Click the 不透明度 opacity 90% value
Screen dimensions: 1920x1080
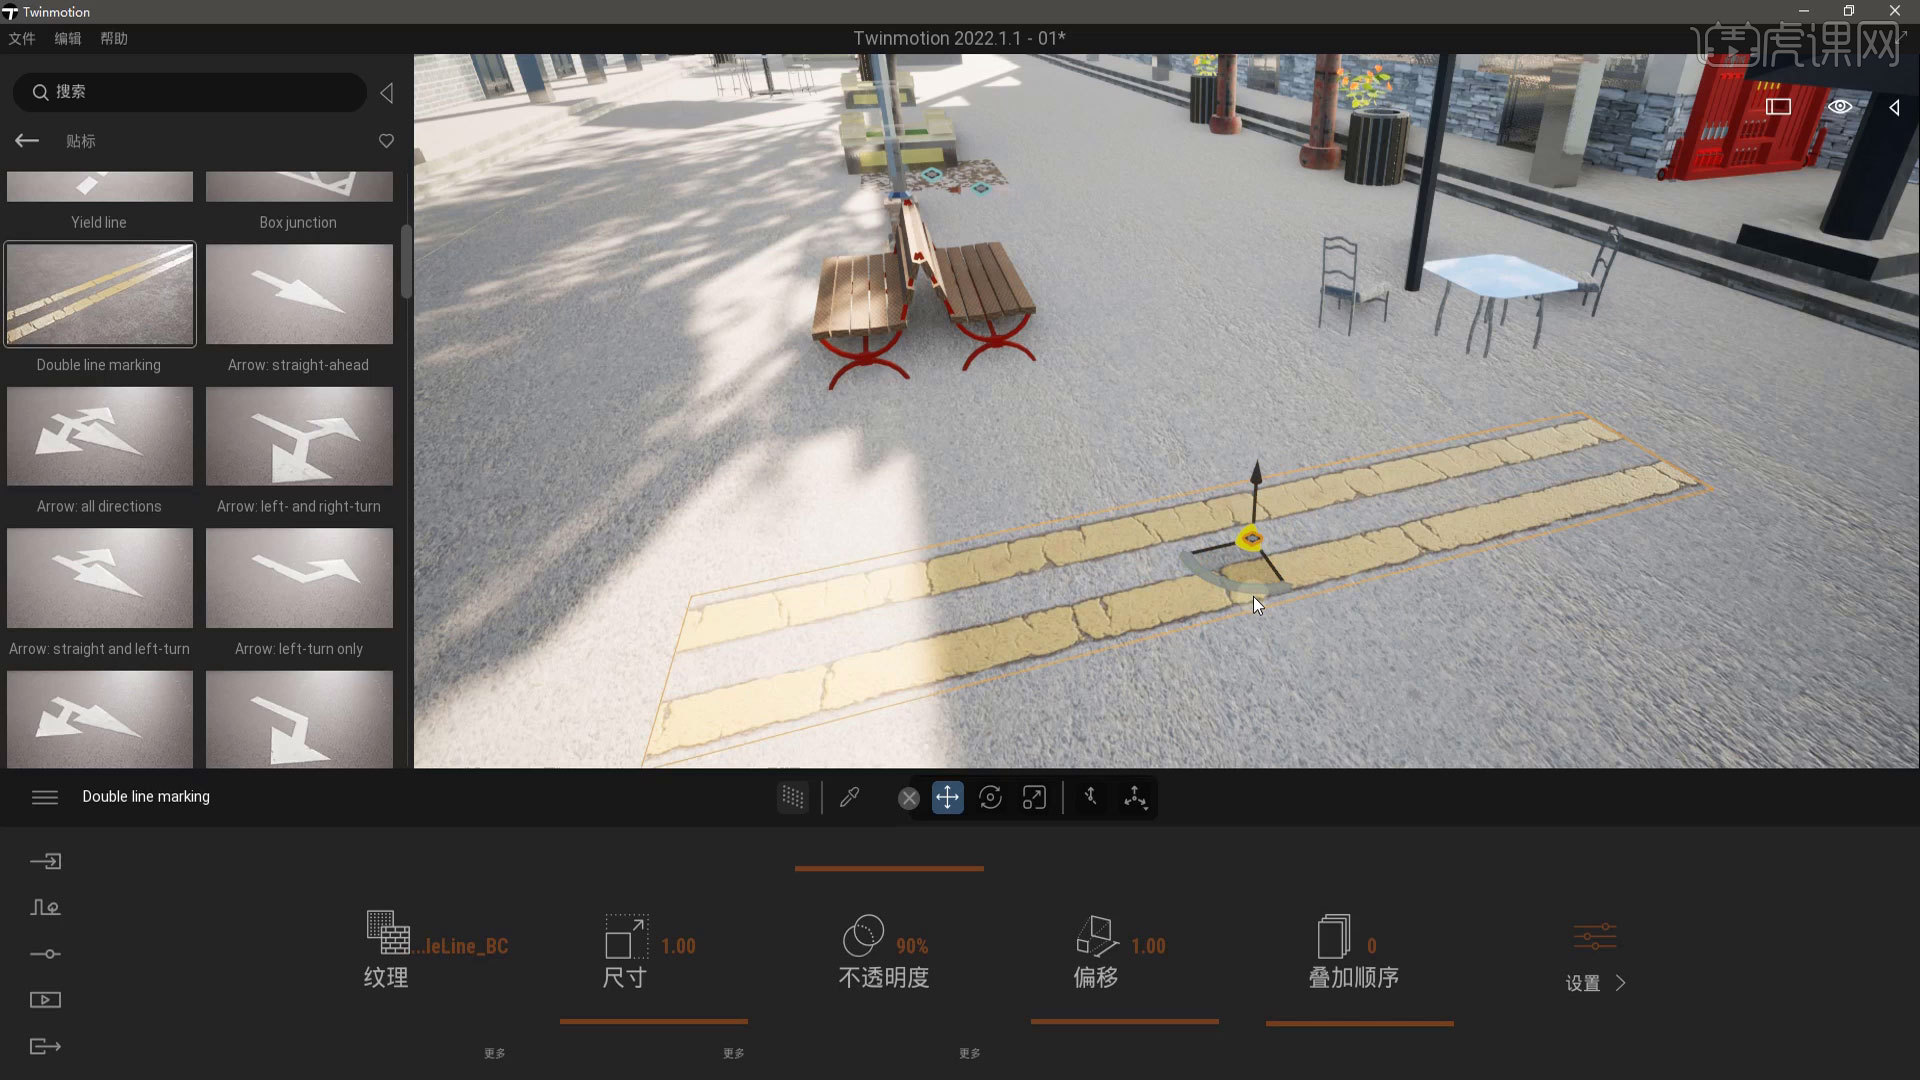coord(911,946)
